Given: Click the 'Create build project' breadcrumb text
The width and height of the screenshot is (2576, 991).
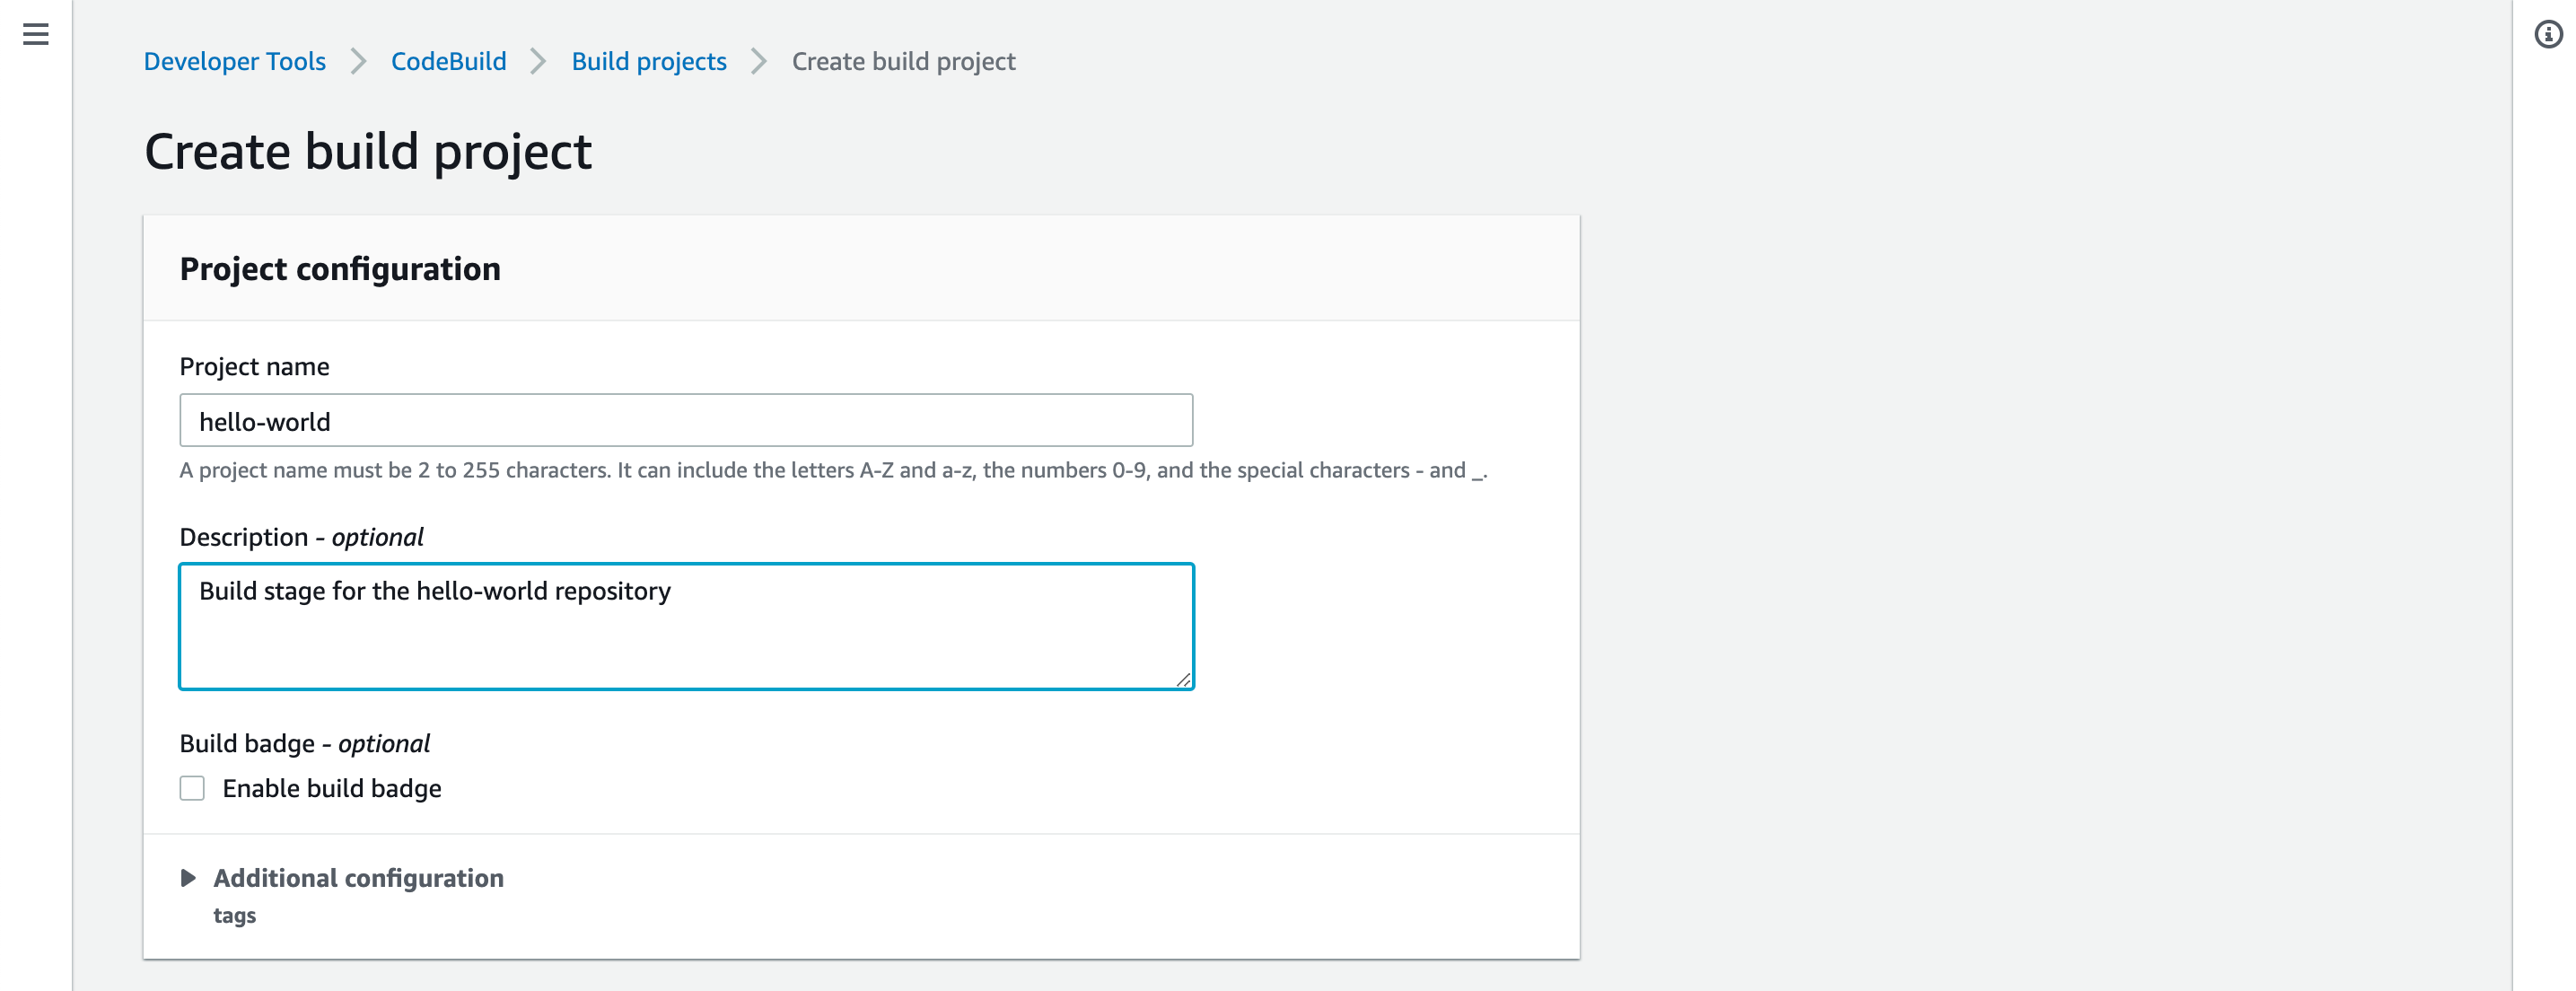Looking at the screenshot, I should (x=903, y=61).
